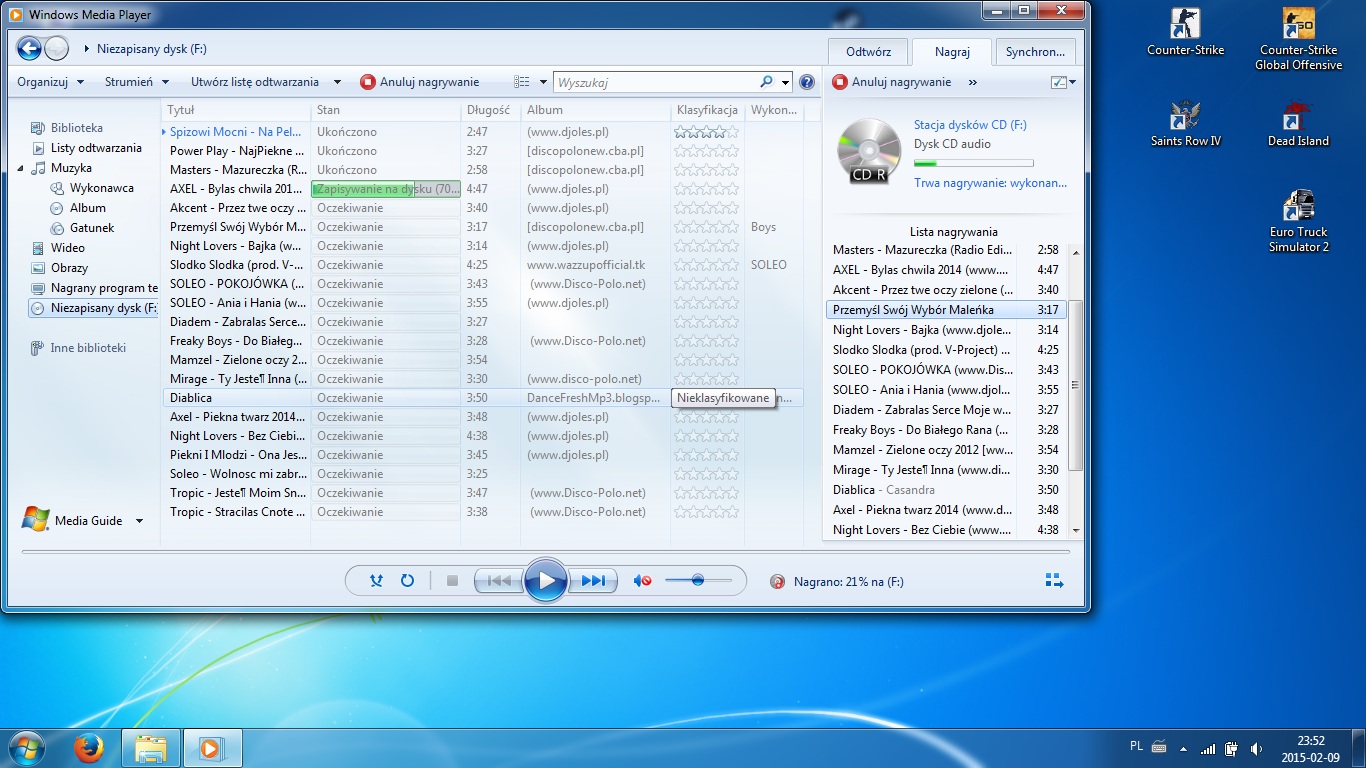Open the Help question mark icon
Image resolution: width=1366 pixels, height=768 pixels.
click(807, 82)
